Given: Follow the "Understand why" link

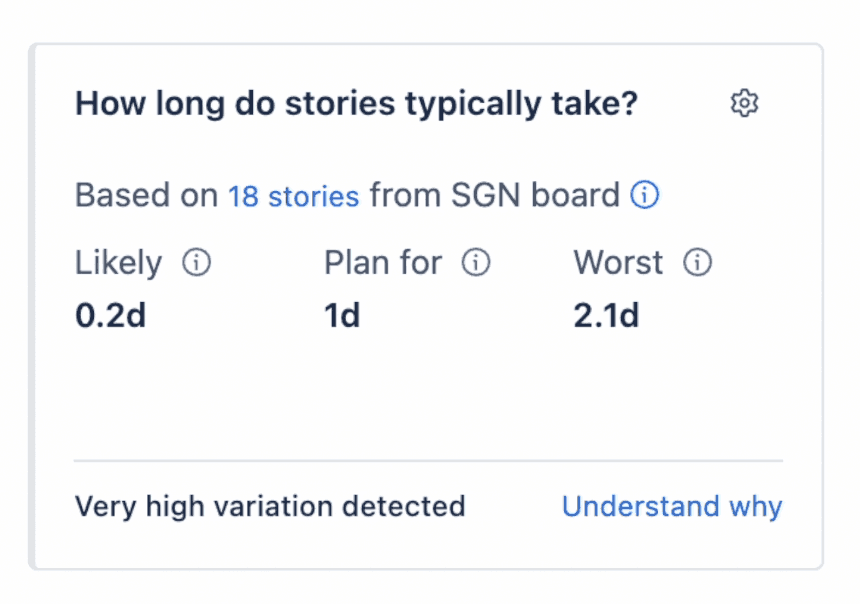Looking at the screenshot, I should tap(671, 506).
